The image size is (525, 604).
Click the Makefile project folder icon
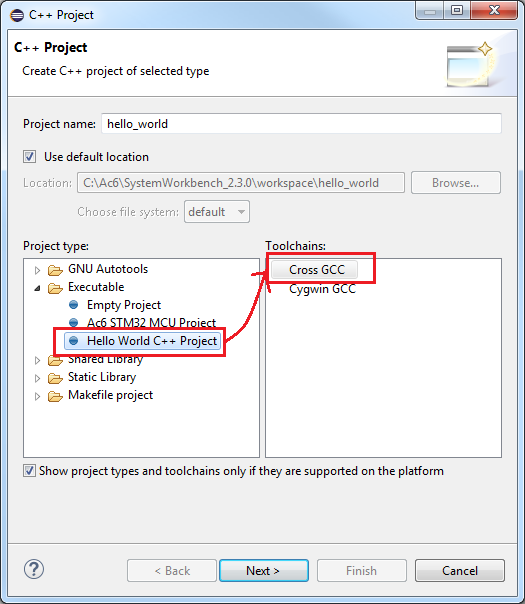tap(55, 396)
